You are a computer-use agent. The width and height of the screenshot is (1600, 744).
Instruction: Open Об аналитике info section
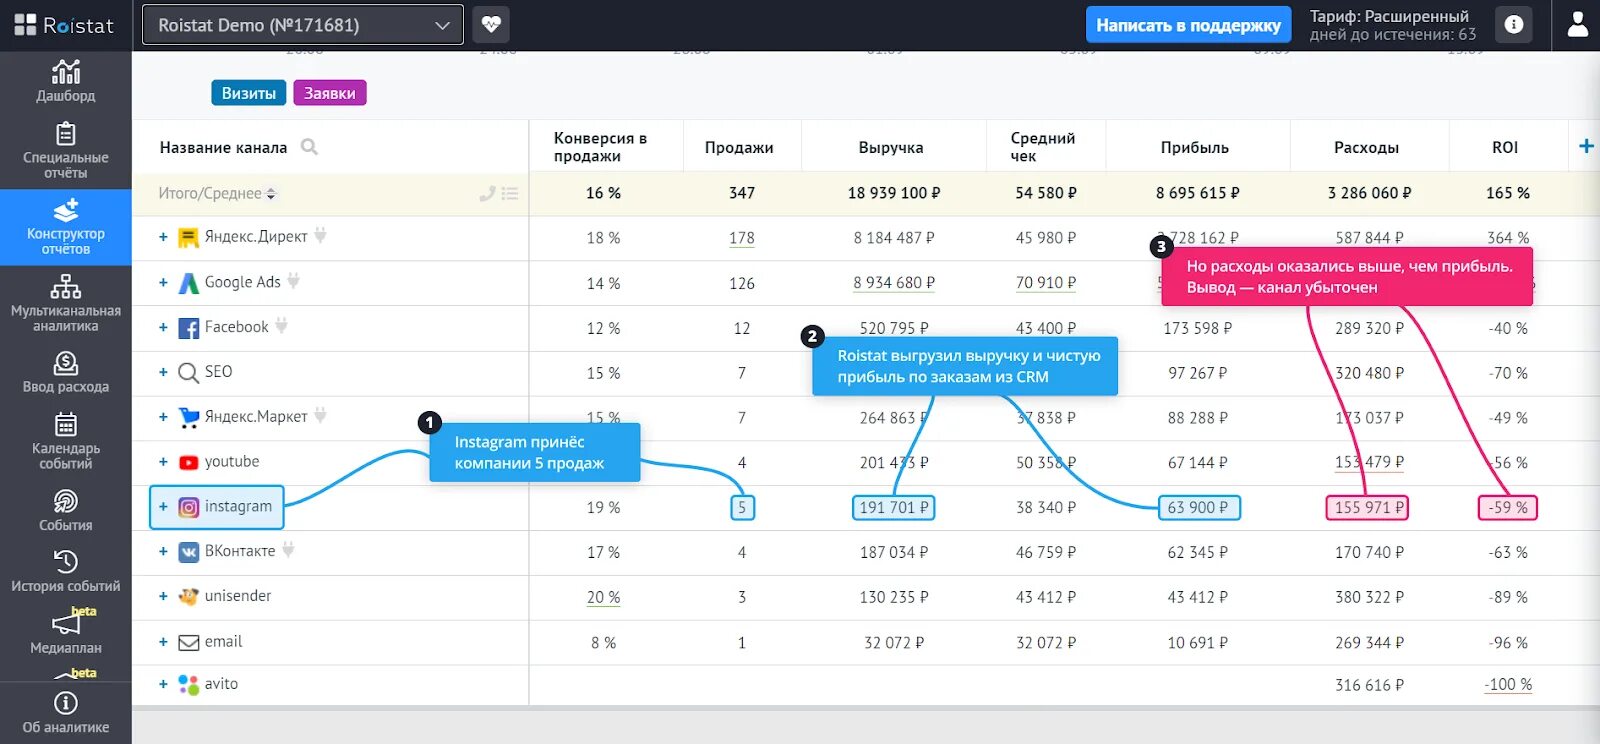[66, 712]
